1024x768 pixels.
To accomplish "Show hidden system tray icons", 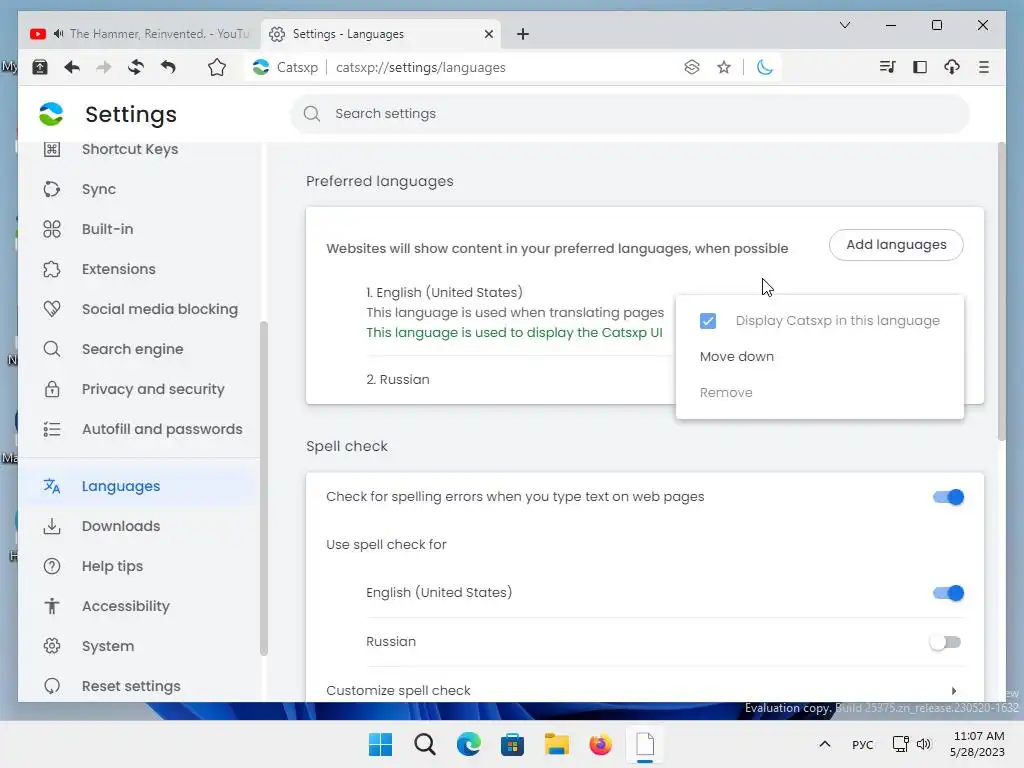I will pyautogui.click(x=825, y=744).
